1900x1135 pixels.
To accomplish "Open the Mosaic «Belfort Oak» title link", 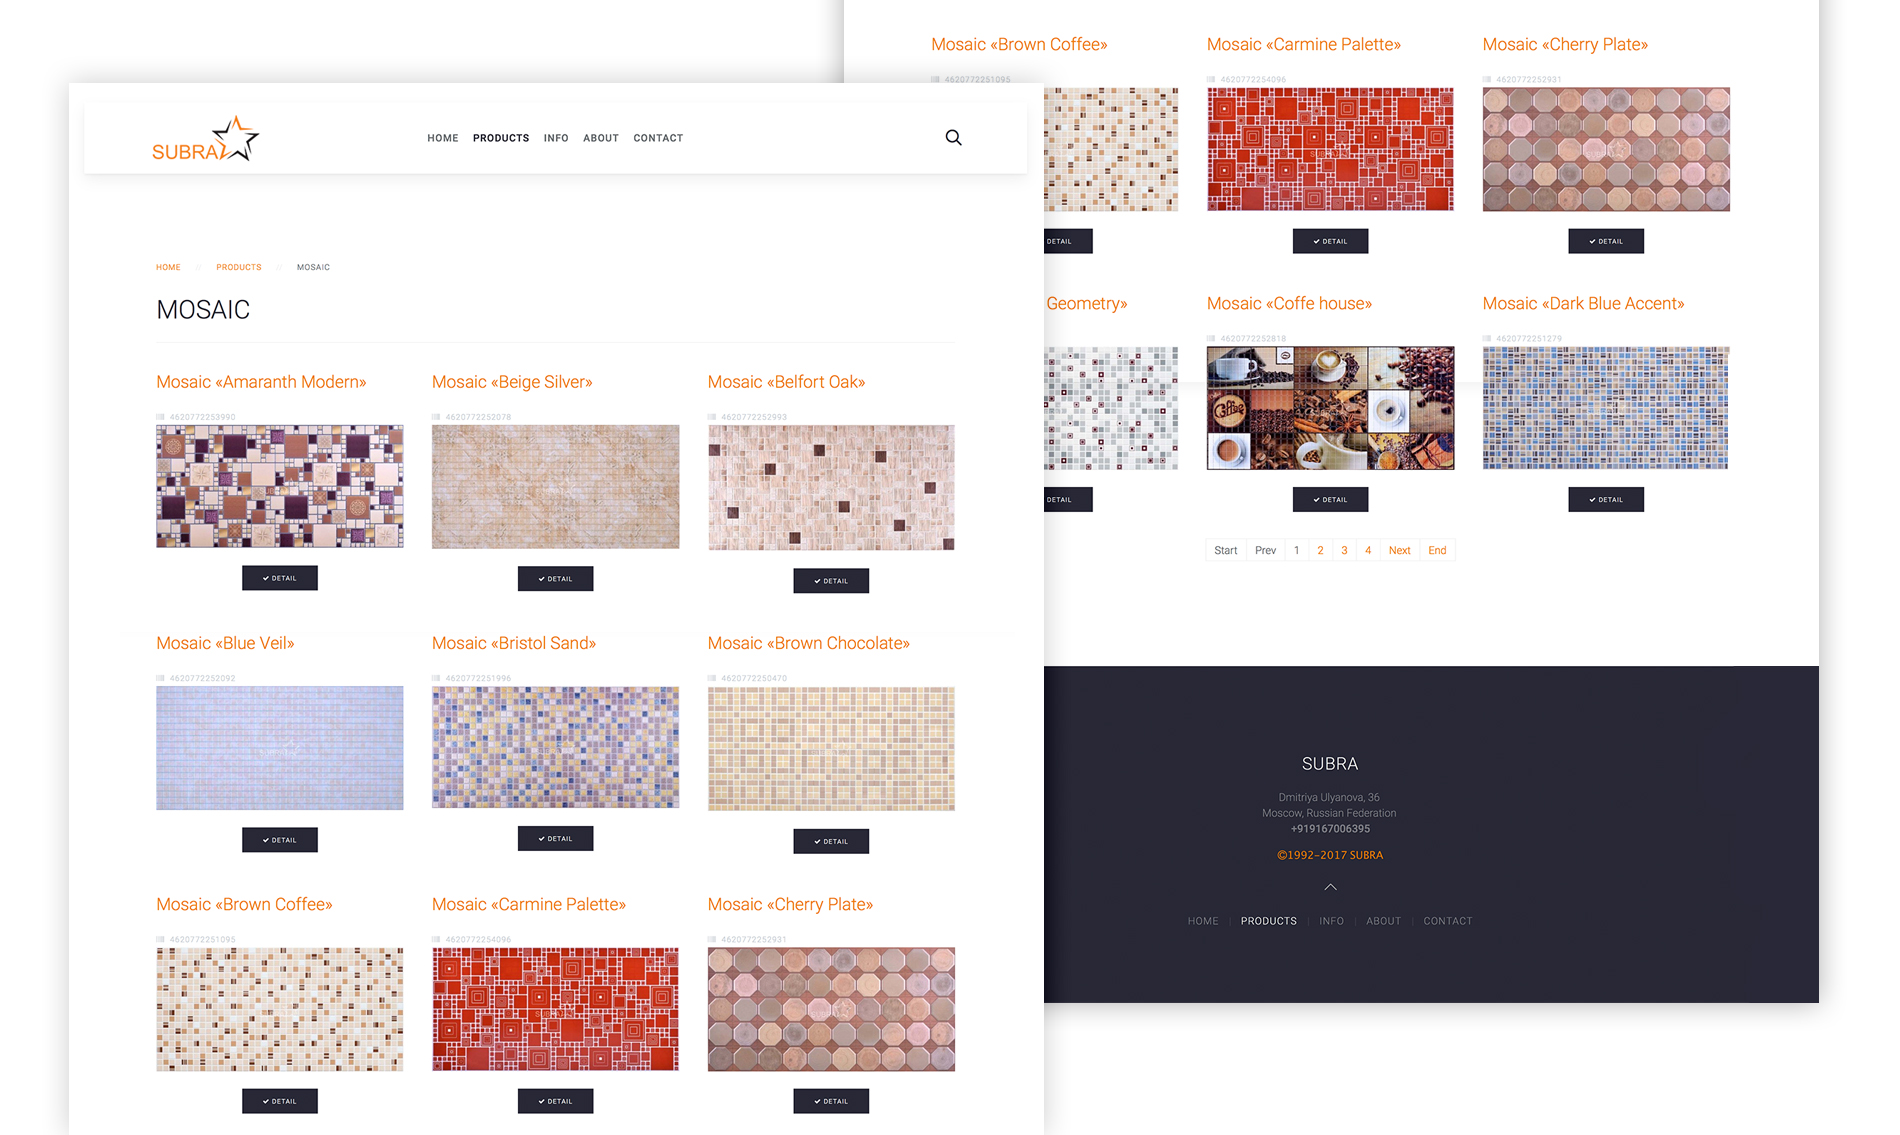I will tap(786, 382).
